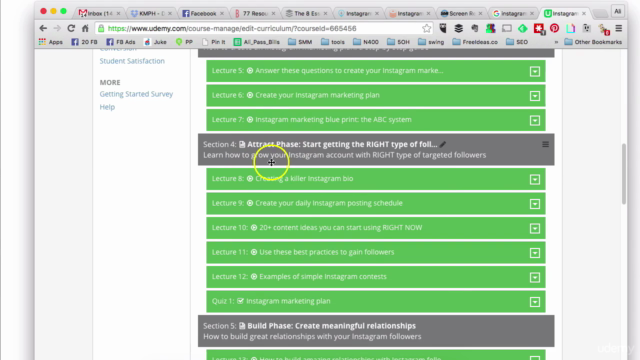Expand Lecture 5 with its dropdown arrow

pos(535,71)
